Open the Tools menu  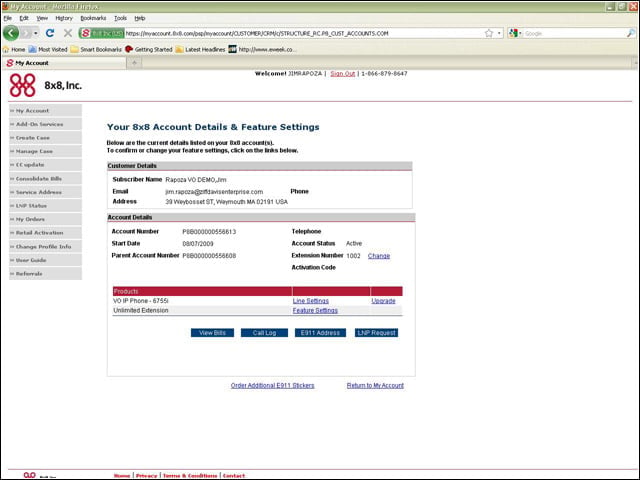pyautogui.click(x=120, y=18)
